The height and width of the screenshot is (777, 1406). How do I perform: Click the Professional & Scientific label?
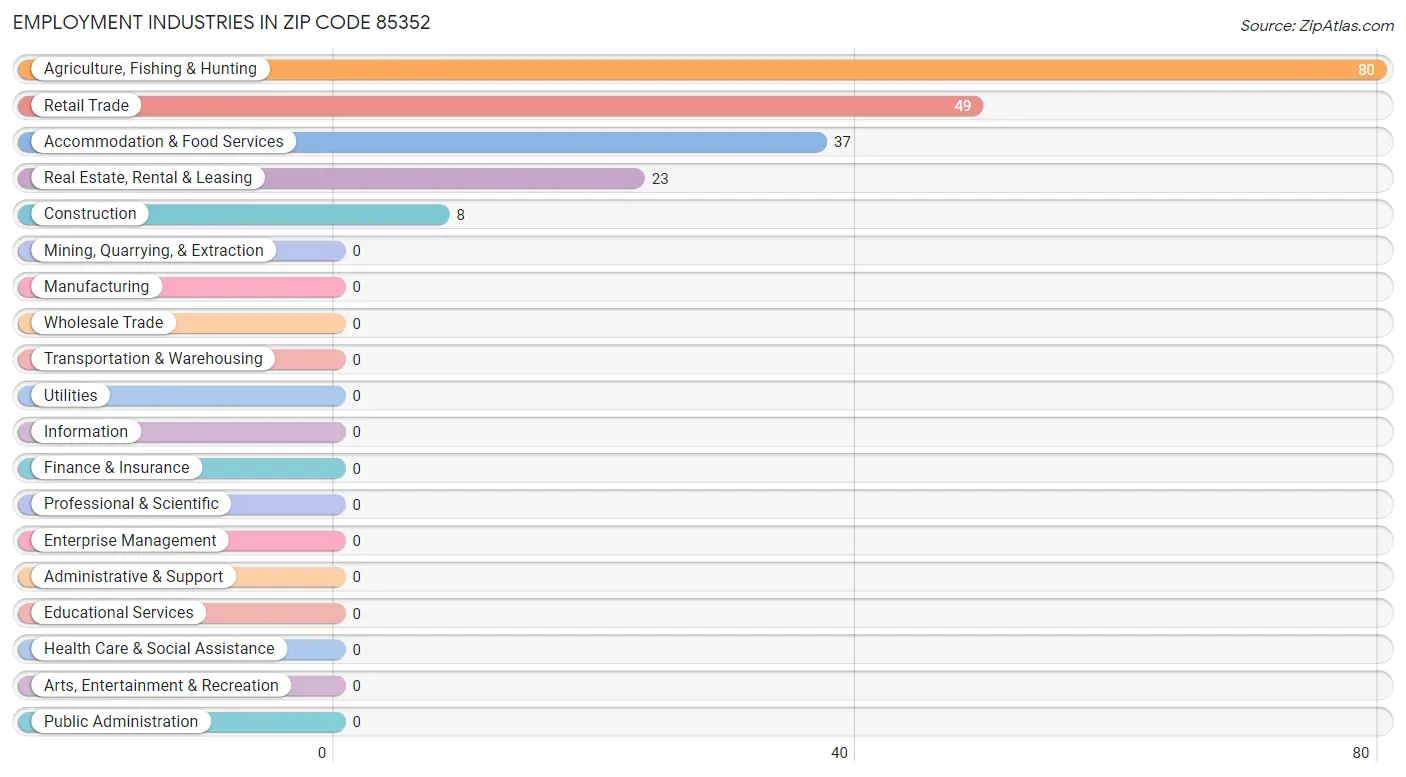tap(131, 504)
